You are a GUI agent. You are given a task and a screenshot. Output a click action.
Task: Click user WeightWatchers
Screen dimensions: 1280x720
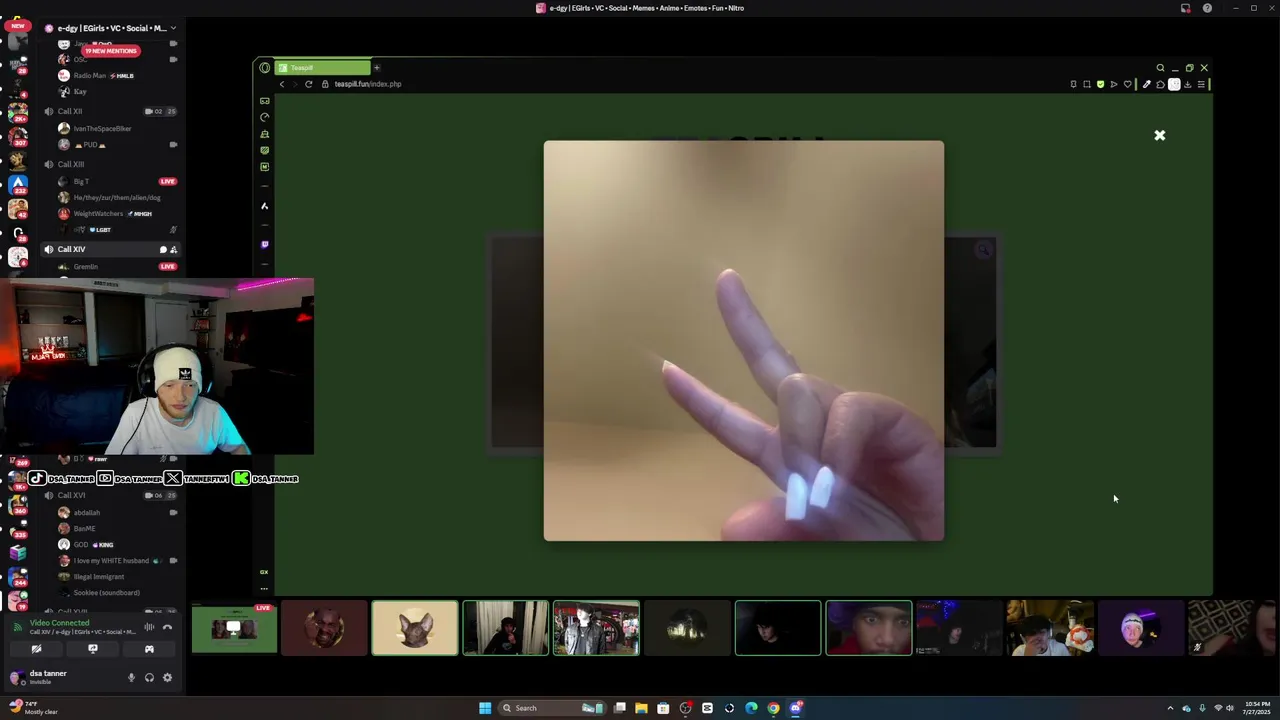point(98,213)
